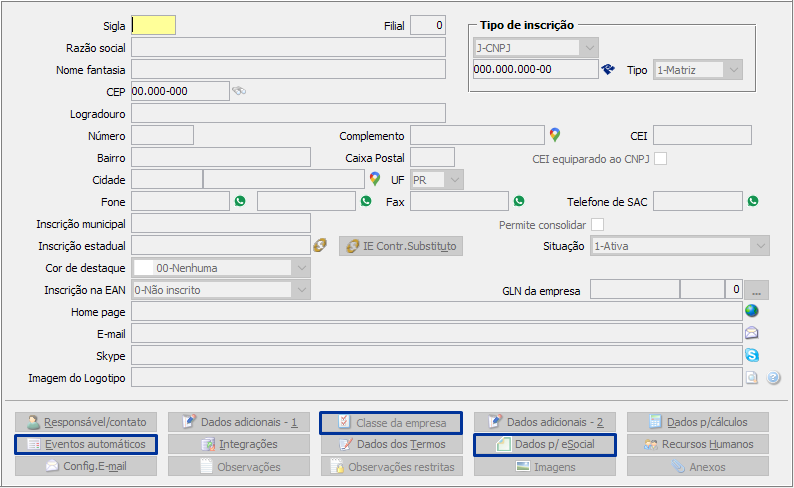Click the Skype icon at row end

tap(752, 355)
